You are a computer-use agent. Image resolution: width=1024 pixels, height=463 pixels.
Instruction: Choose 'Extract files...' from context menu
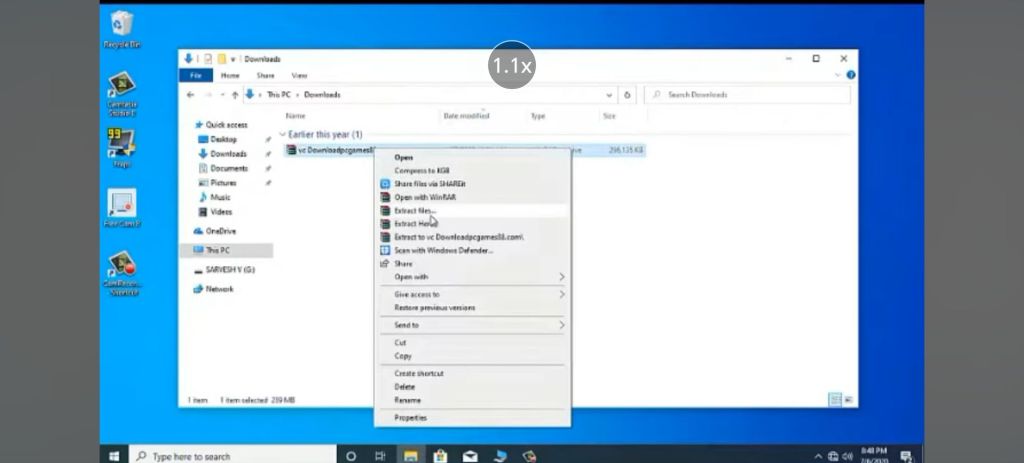tap(415, 211)
